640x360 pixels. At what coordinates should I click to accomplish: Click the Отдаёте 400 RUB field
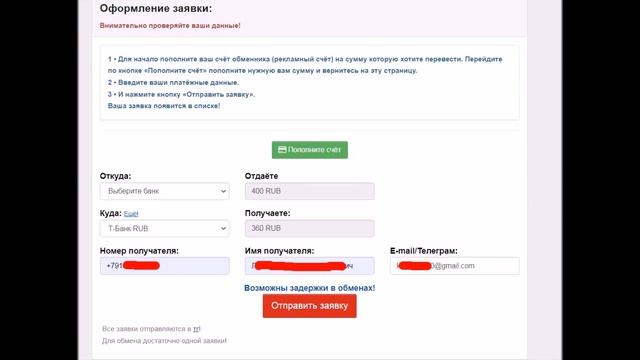[x=309, y=191]
